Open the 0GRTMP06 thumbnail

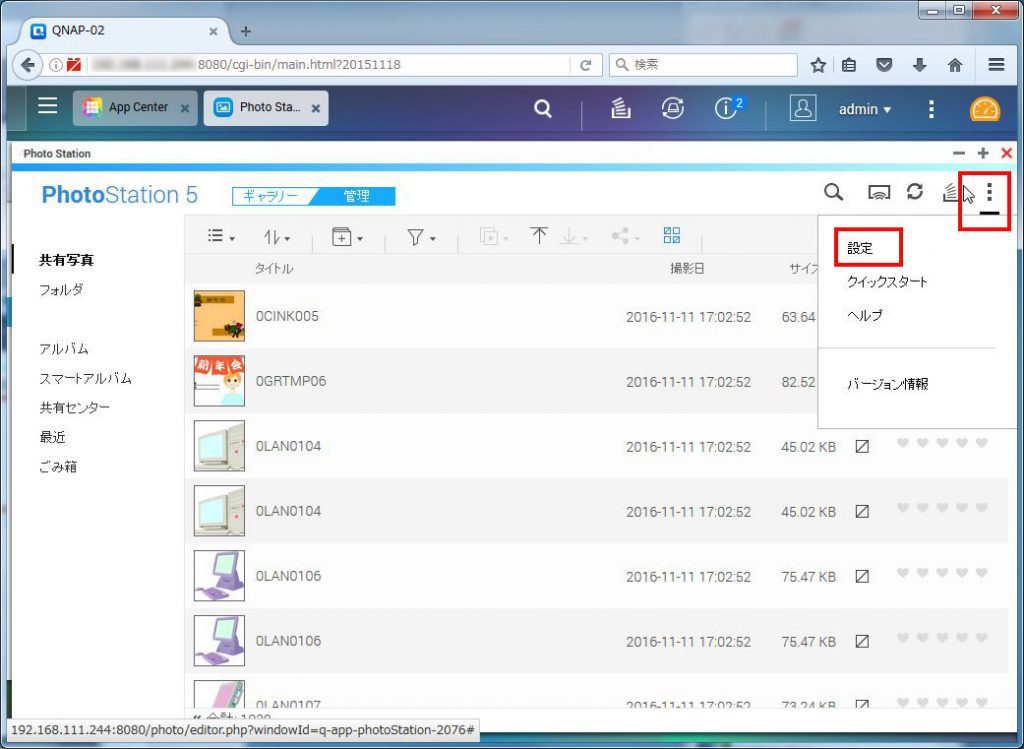[x=219, y=381]
